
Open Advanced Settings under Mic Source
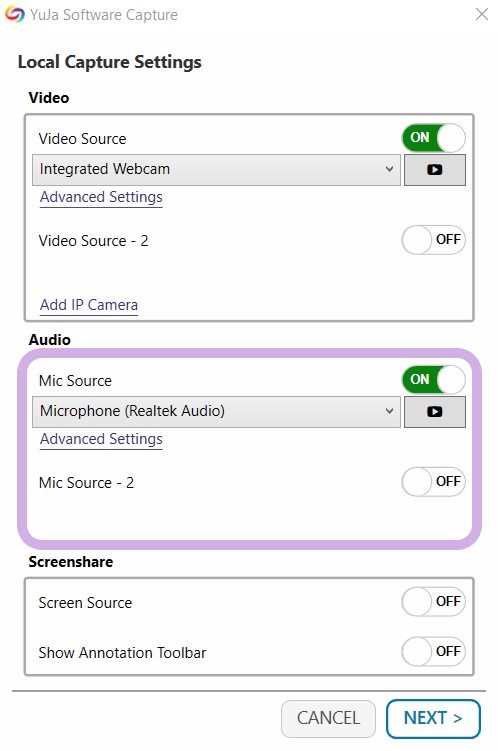pyautogui.click(x=101, y=439)
